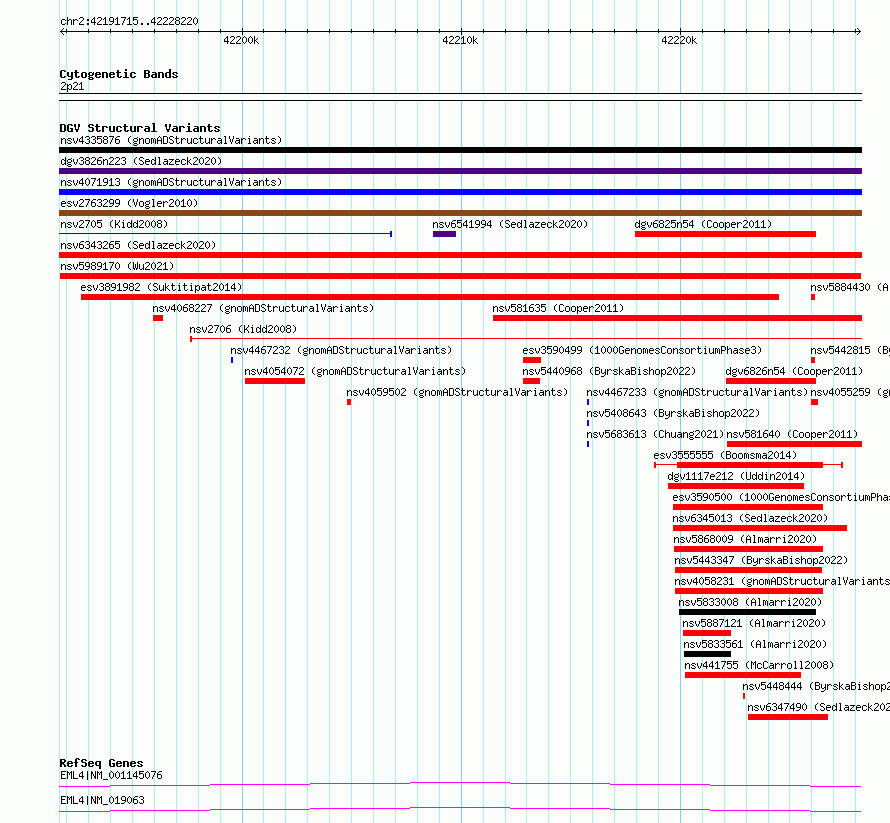Click the nsv5833008 Almarri2020 label
The image size is (890, 823).
pyautogui.click(x=750, y=602)
